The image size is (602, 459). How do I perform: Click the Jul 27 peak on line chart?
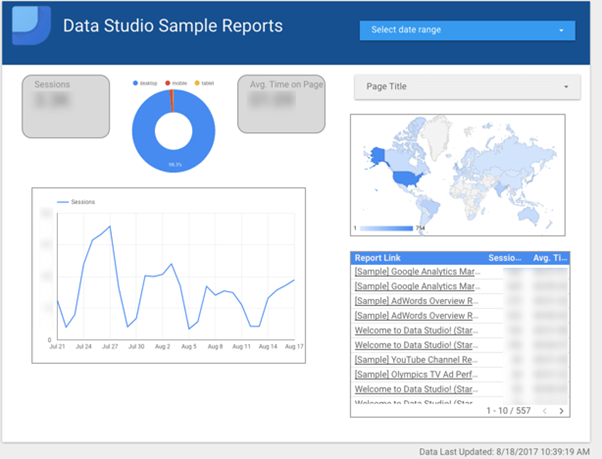point(110,226)
